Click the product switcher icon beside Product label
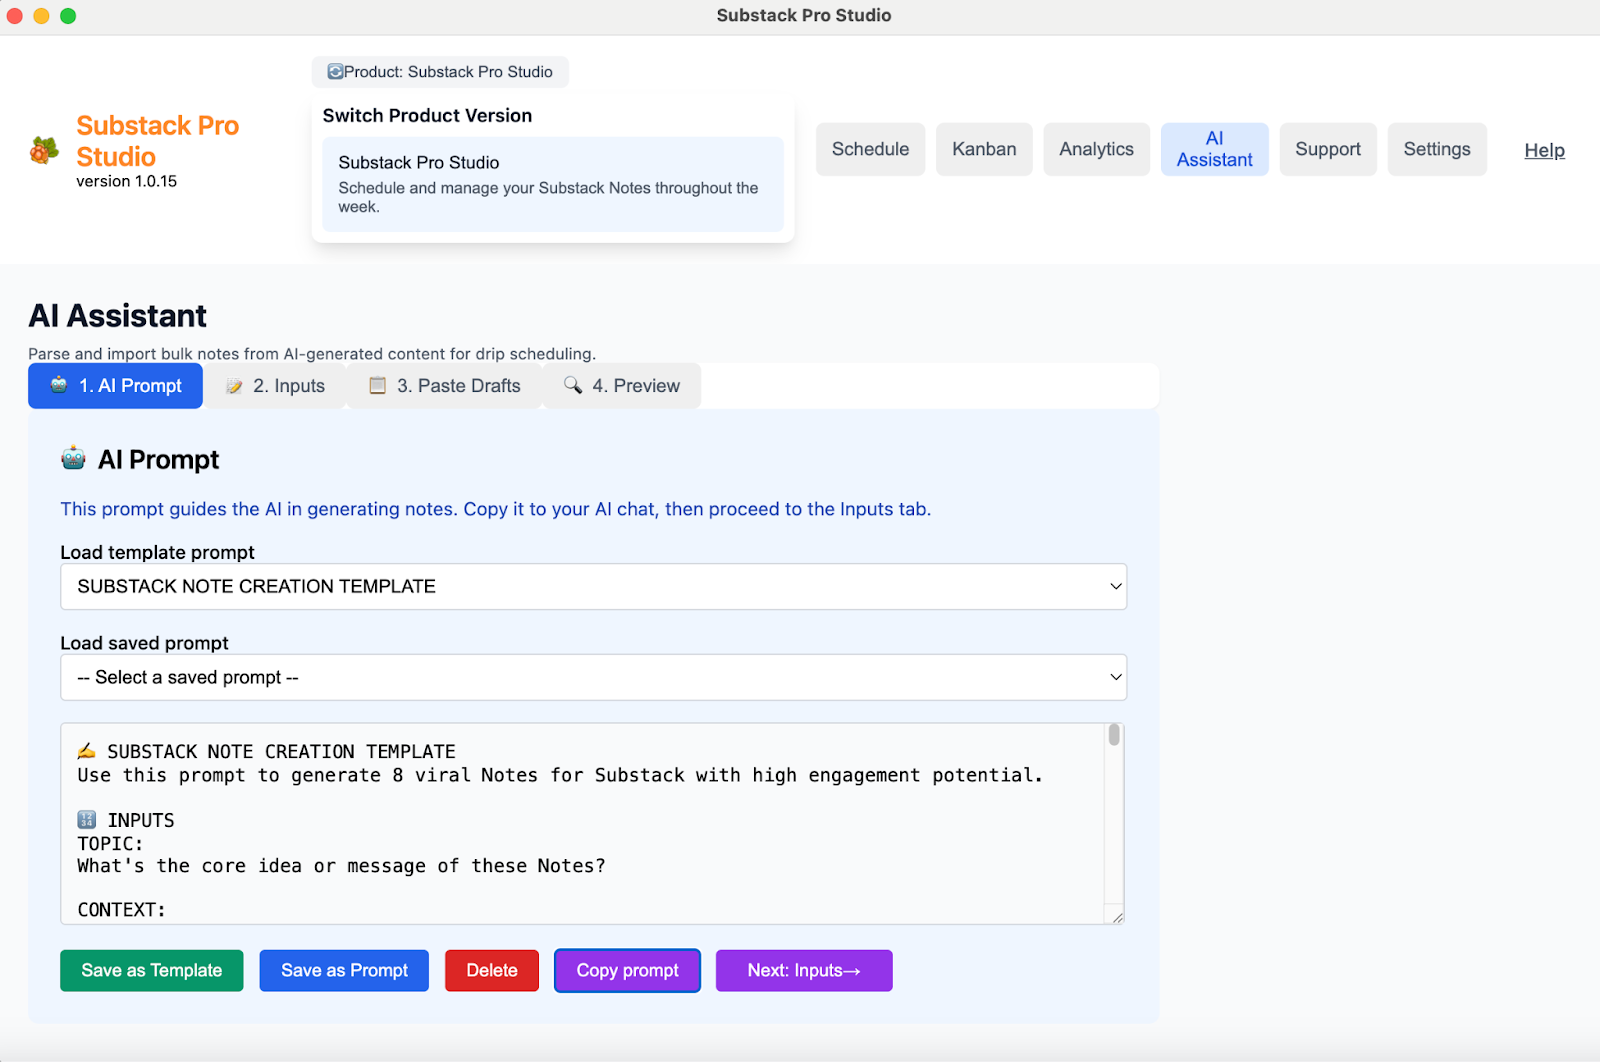1600x1062 pixels. click(336, 72)
